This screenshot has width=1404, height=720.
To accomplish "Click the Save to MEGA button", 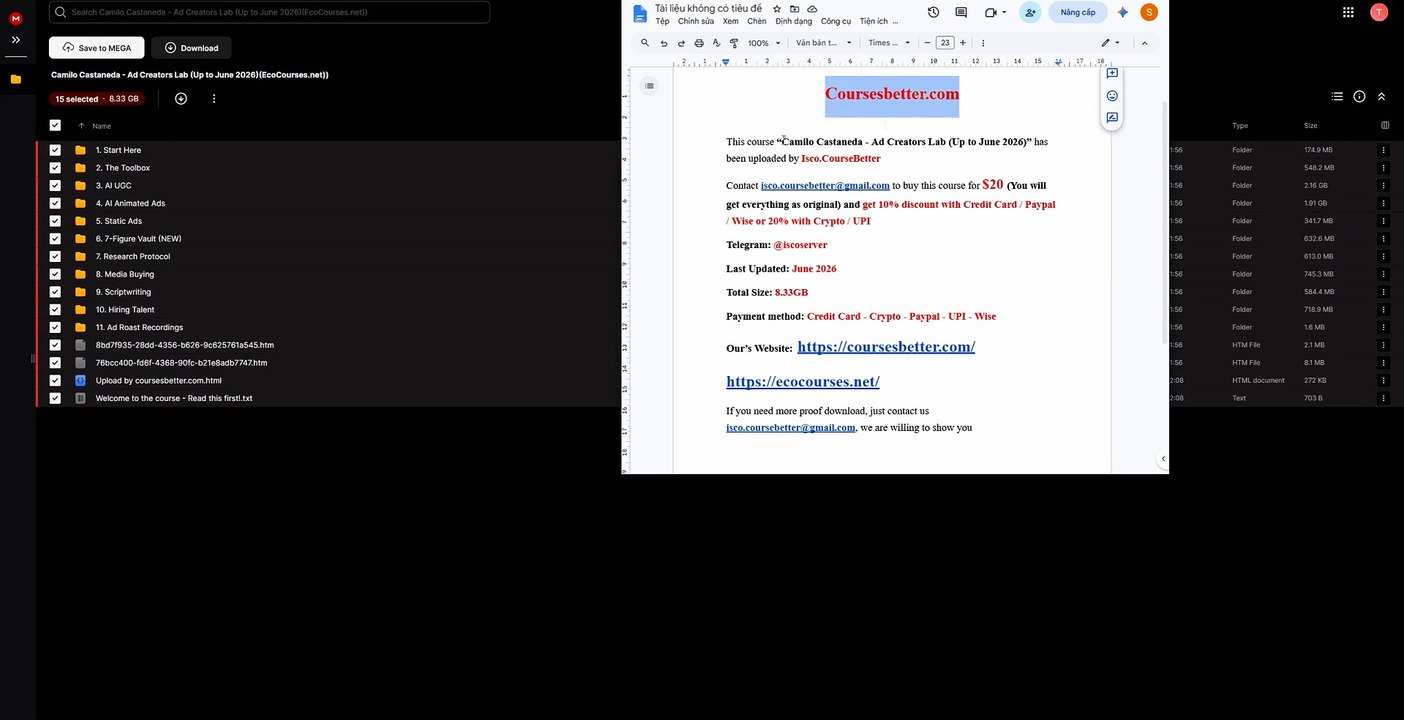I will 97,48.
